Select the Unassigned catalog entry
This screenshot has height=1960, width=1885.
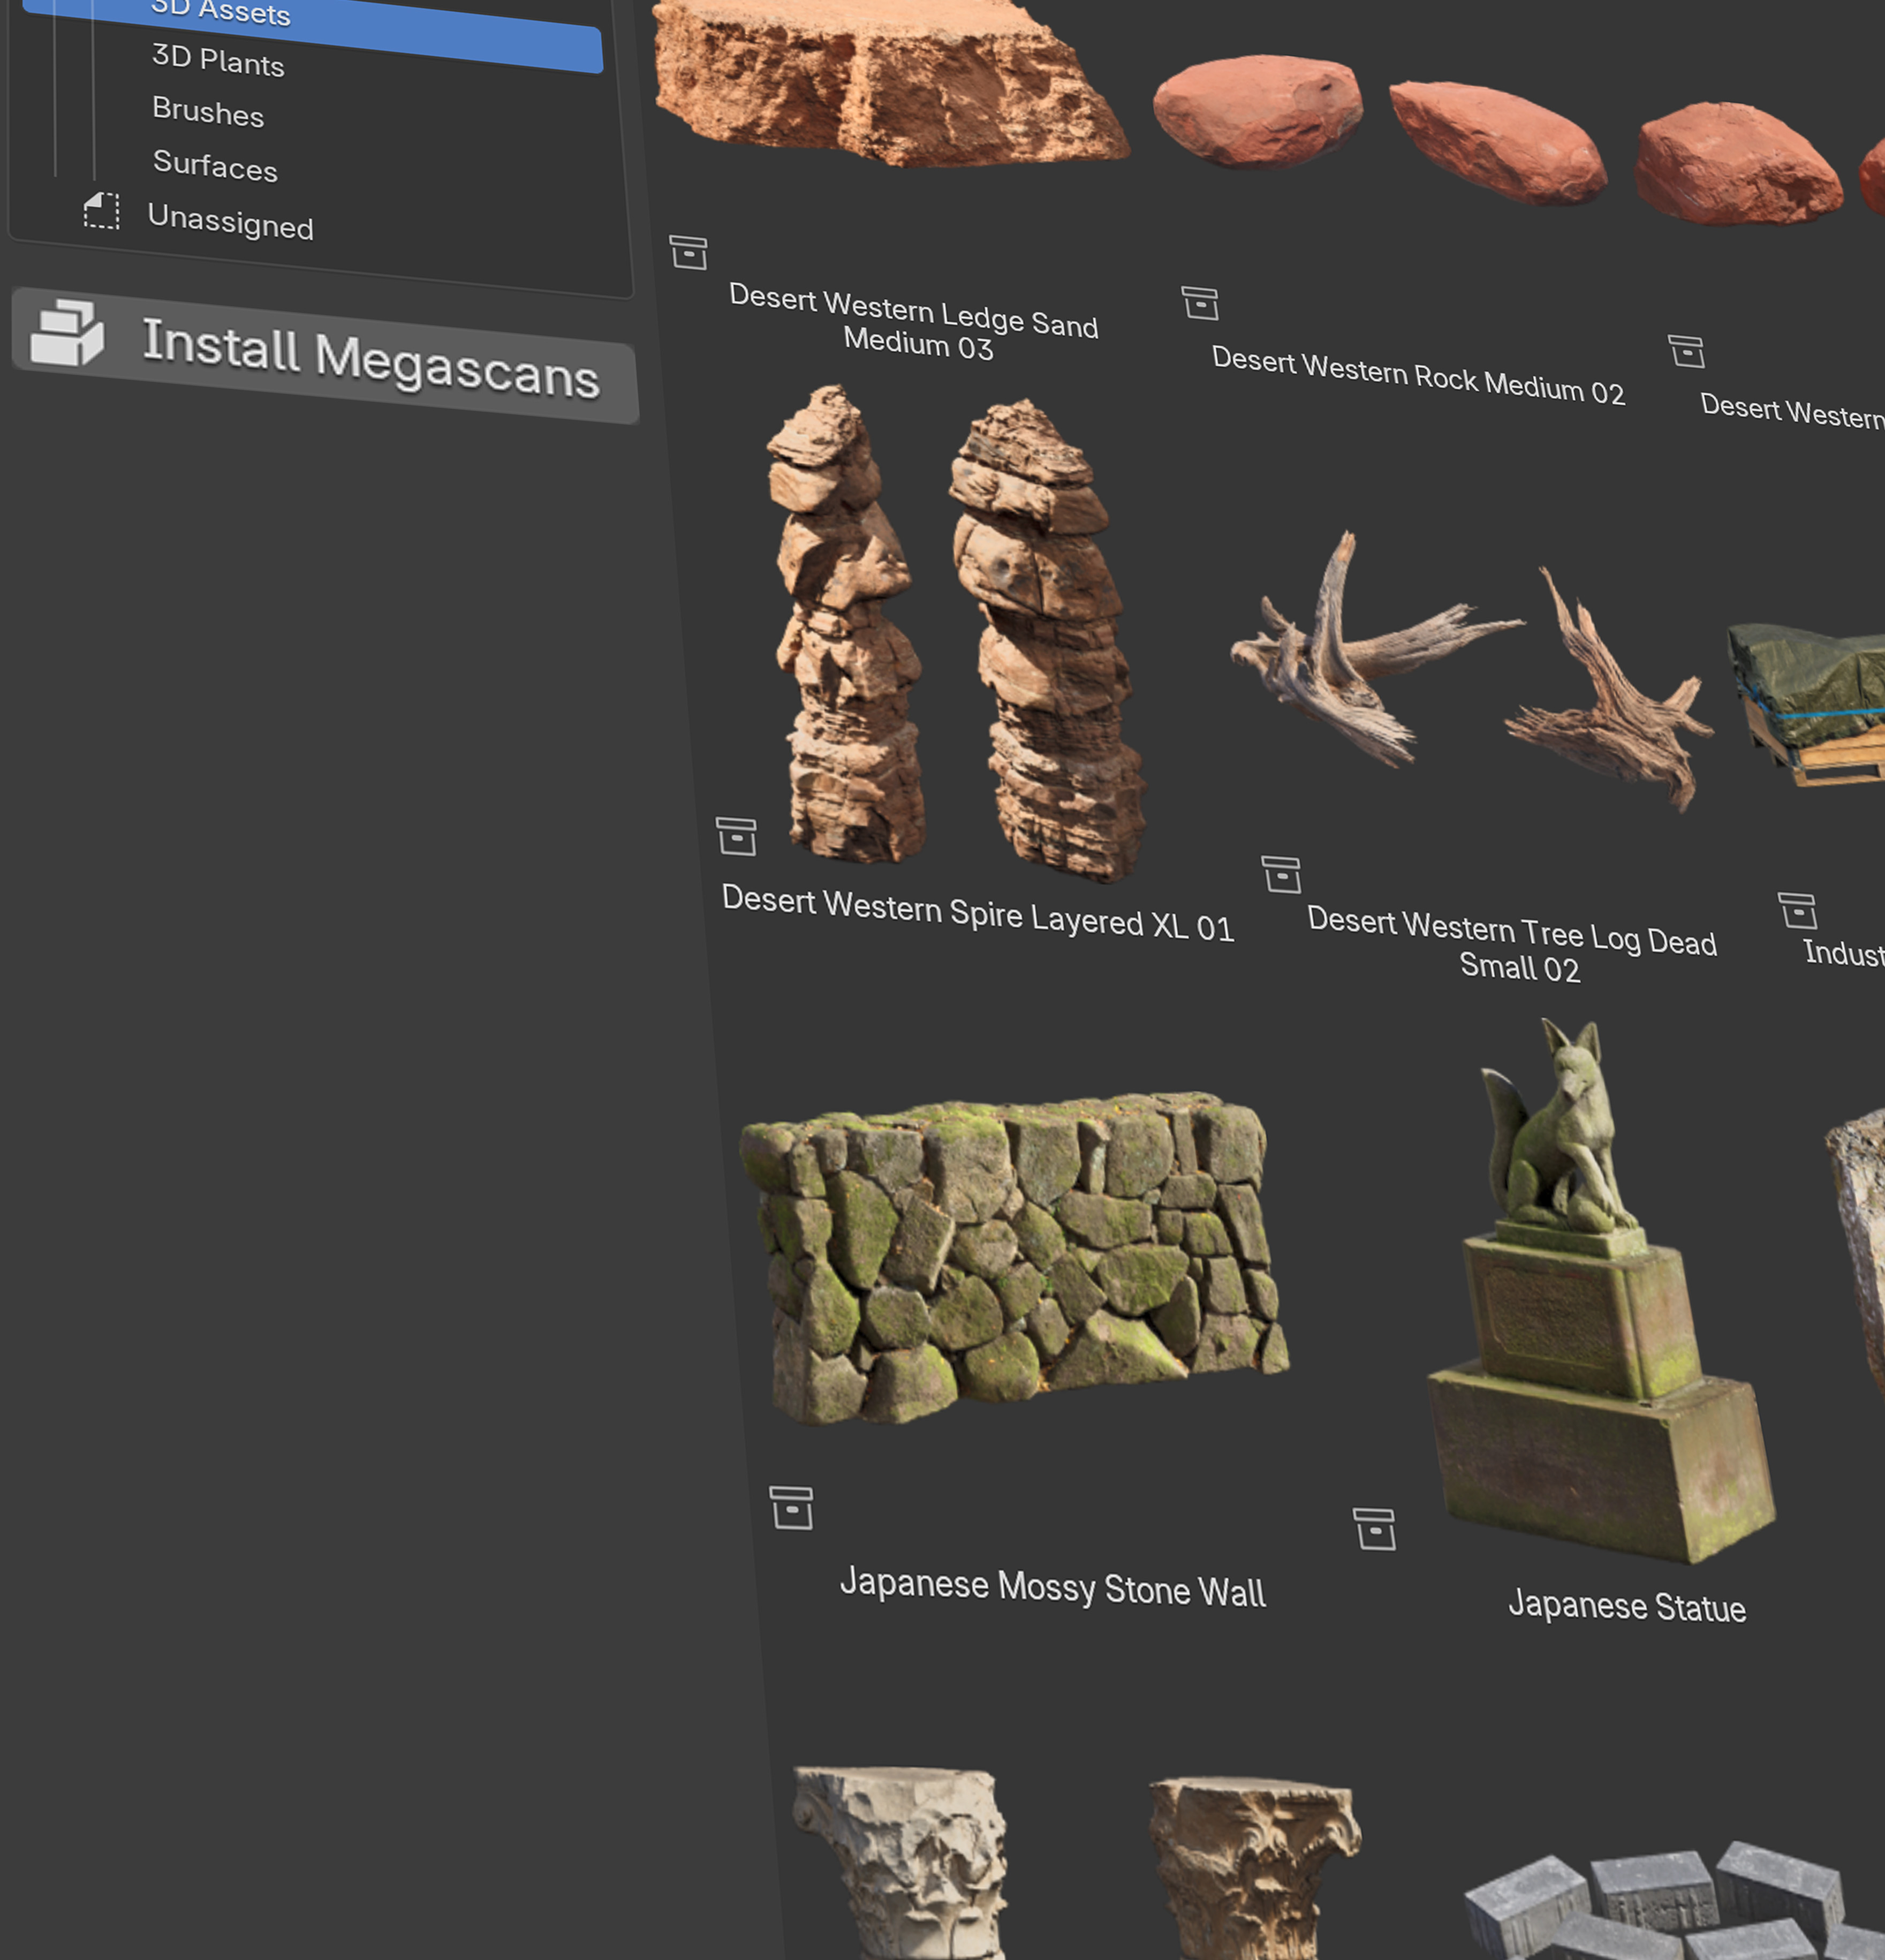click(x=230, y=221)
